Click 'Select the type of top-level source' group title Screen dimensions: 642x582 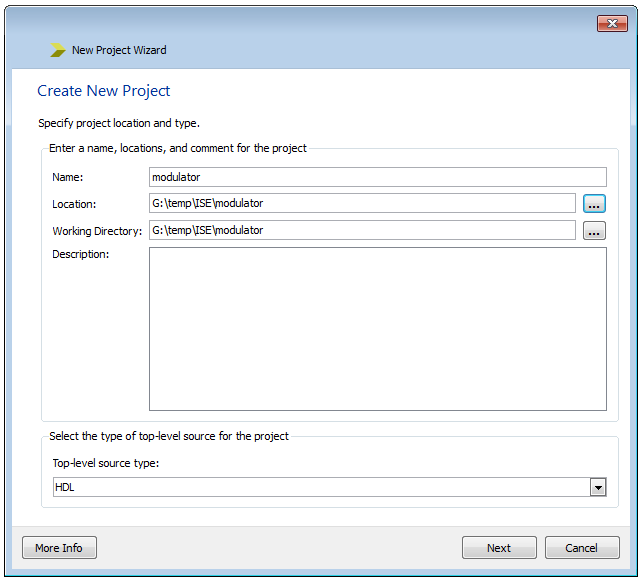click(169, 436)
